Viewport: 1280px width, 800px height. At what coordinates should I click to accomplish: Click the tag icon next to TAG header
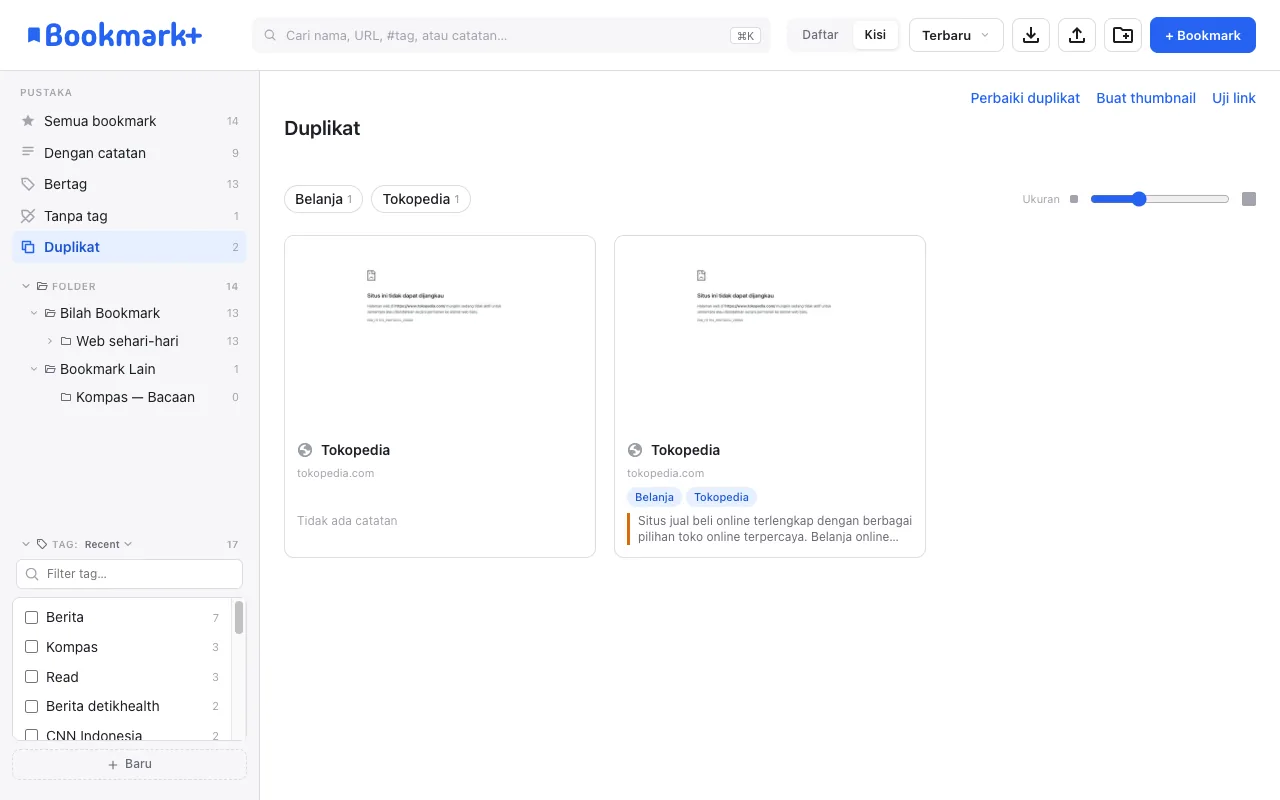[x=42, y=545]
